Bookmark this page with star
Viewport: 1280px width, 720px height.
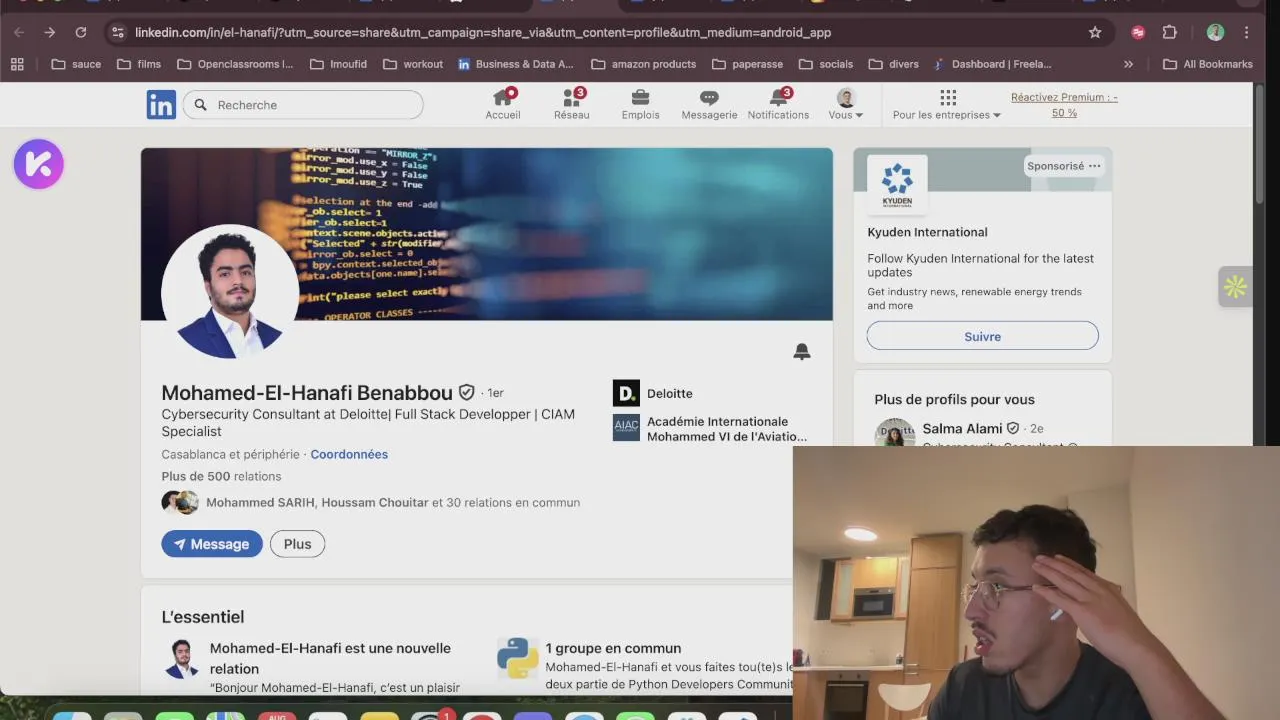(x=1095, y=32)
